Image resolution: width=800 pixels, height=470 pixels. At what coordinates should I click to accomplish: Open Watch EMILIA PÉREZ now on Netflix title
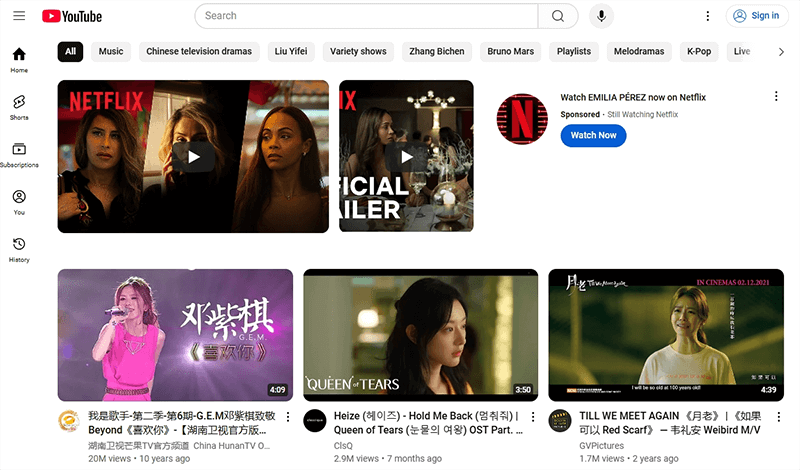click(633, 97)
